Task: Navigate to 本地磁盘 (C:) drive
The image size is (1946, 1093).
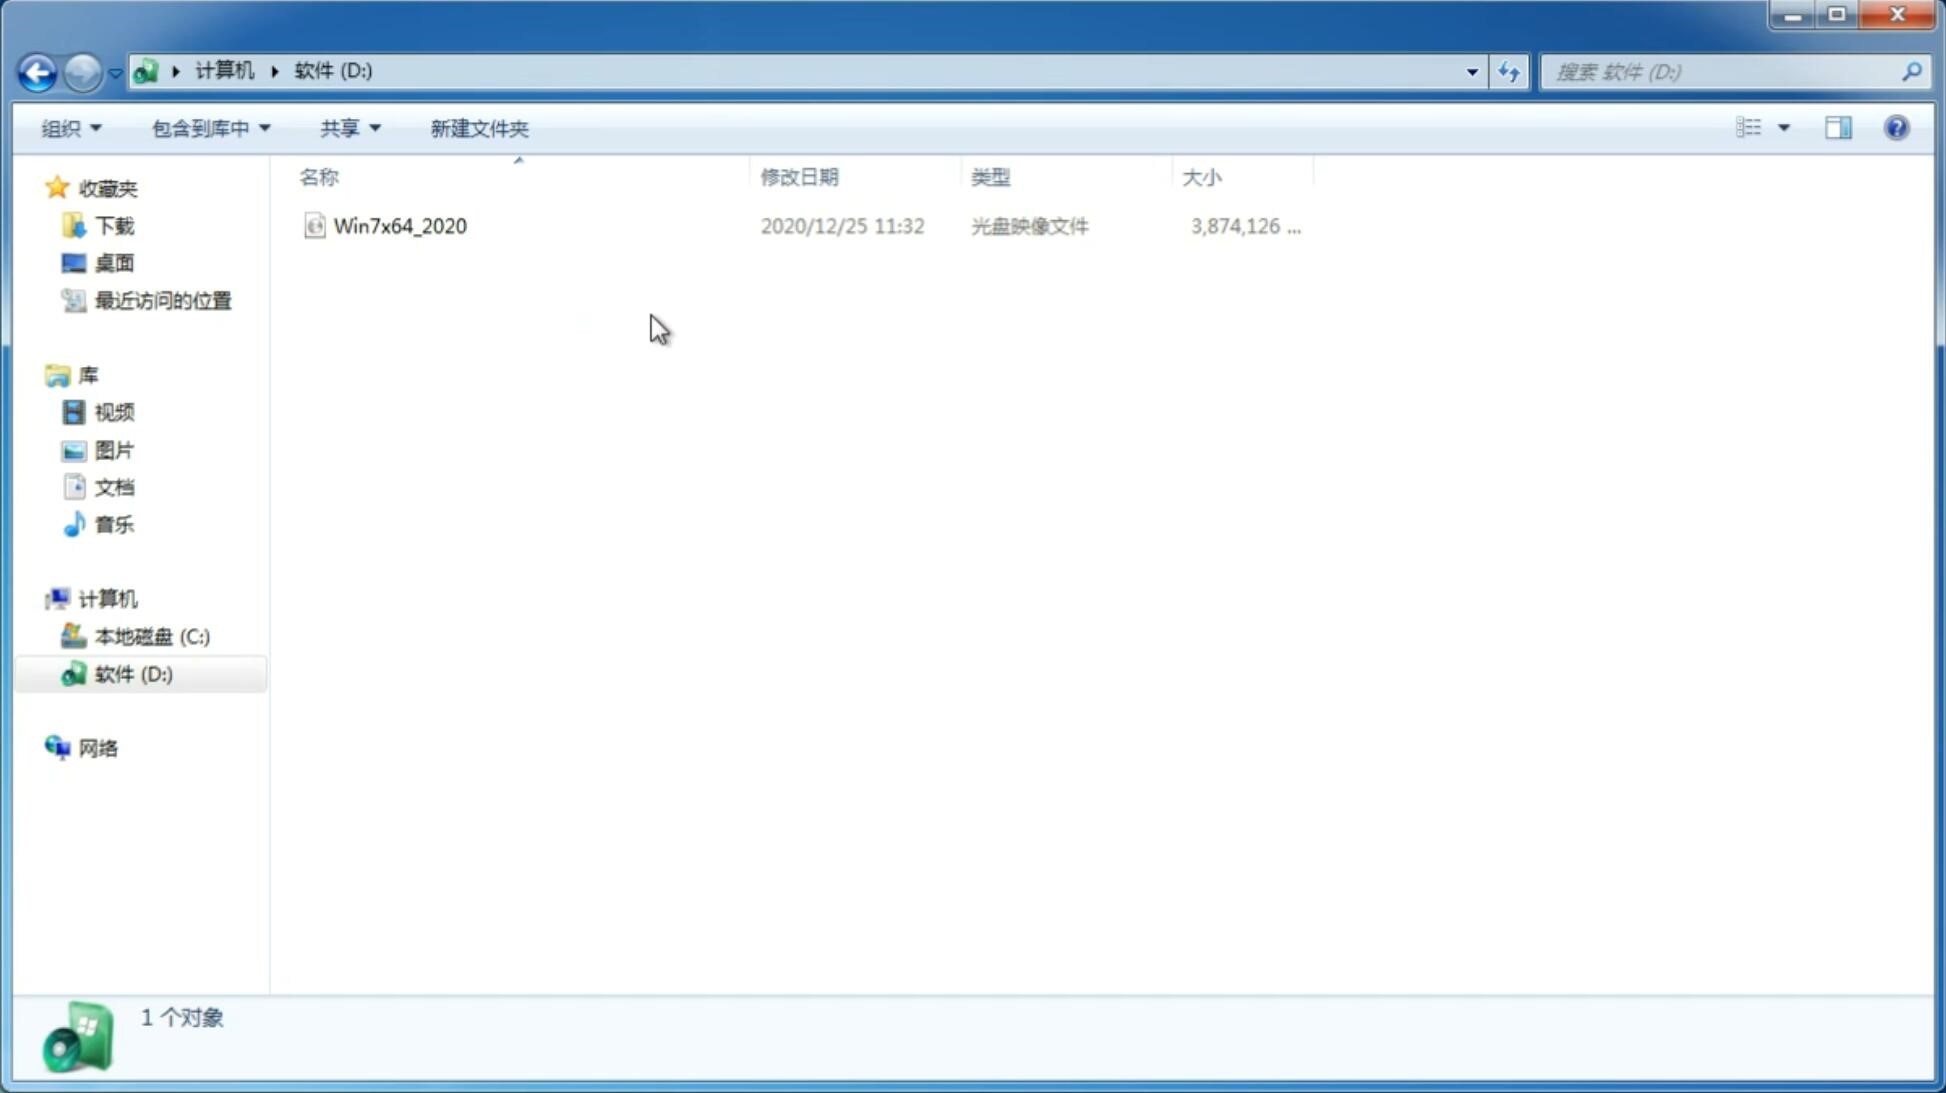Action: coord(151,636)
